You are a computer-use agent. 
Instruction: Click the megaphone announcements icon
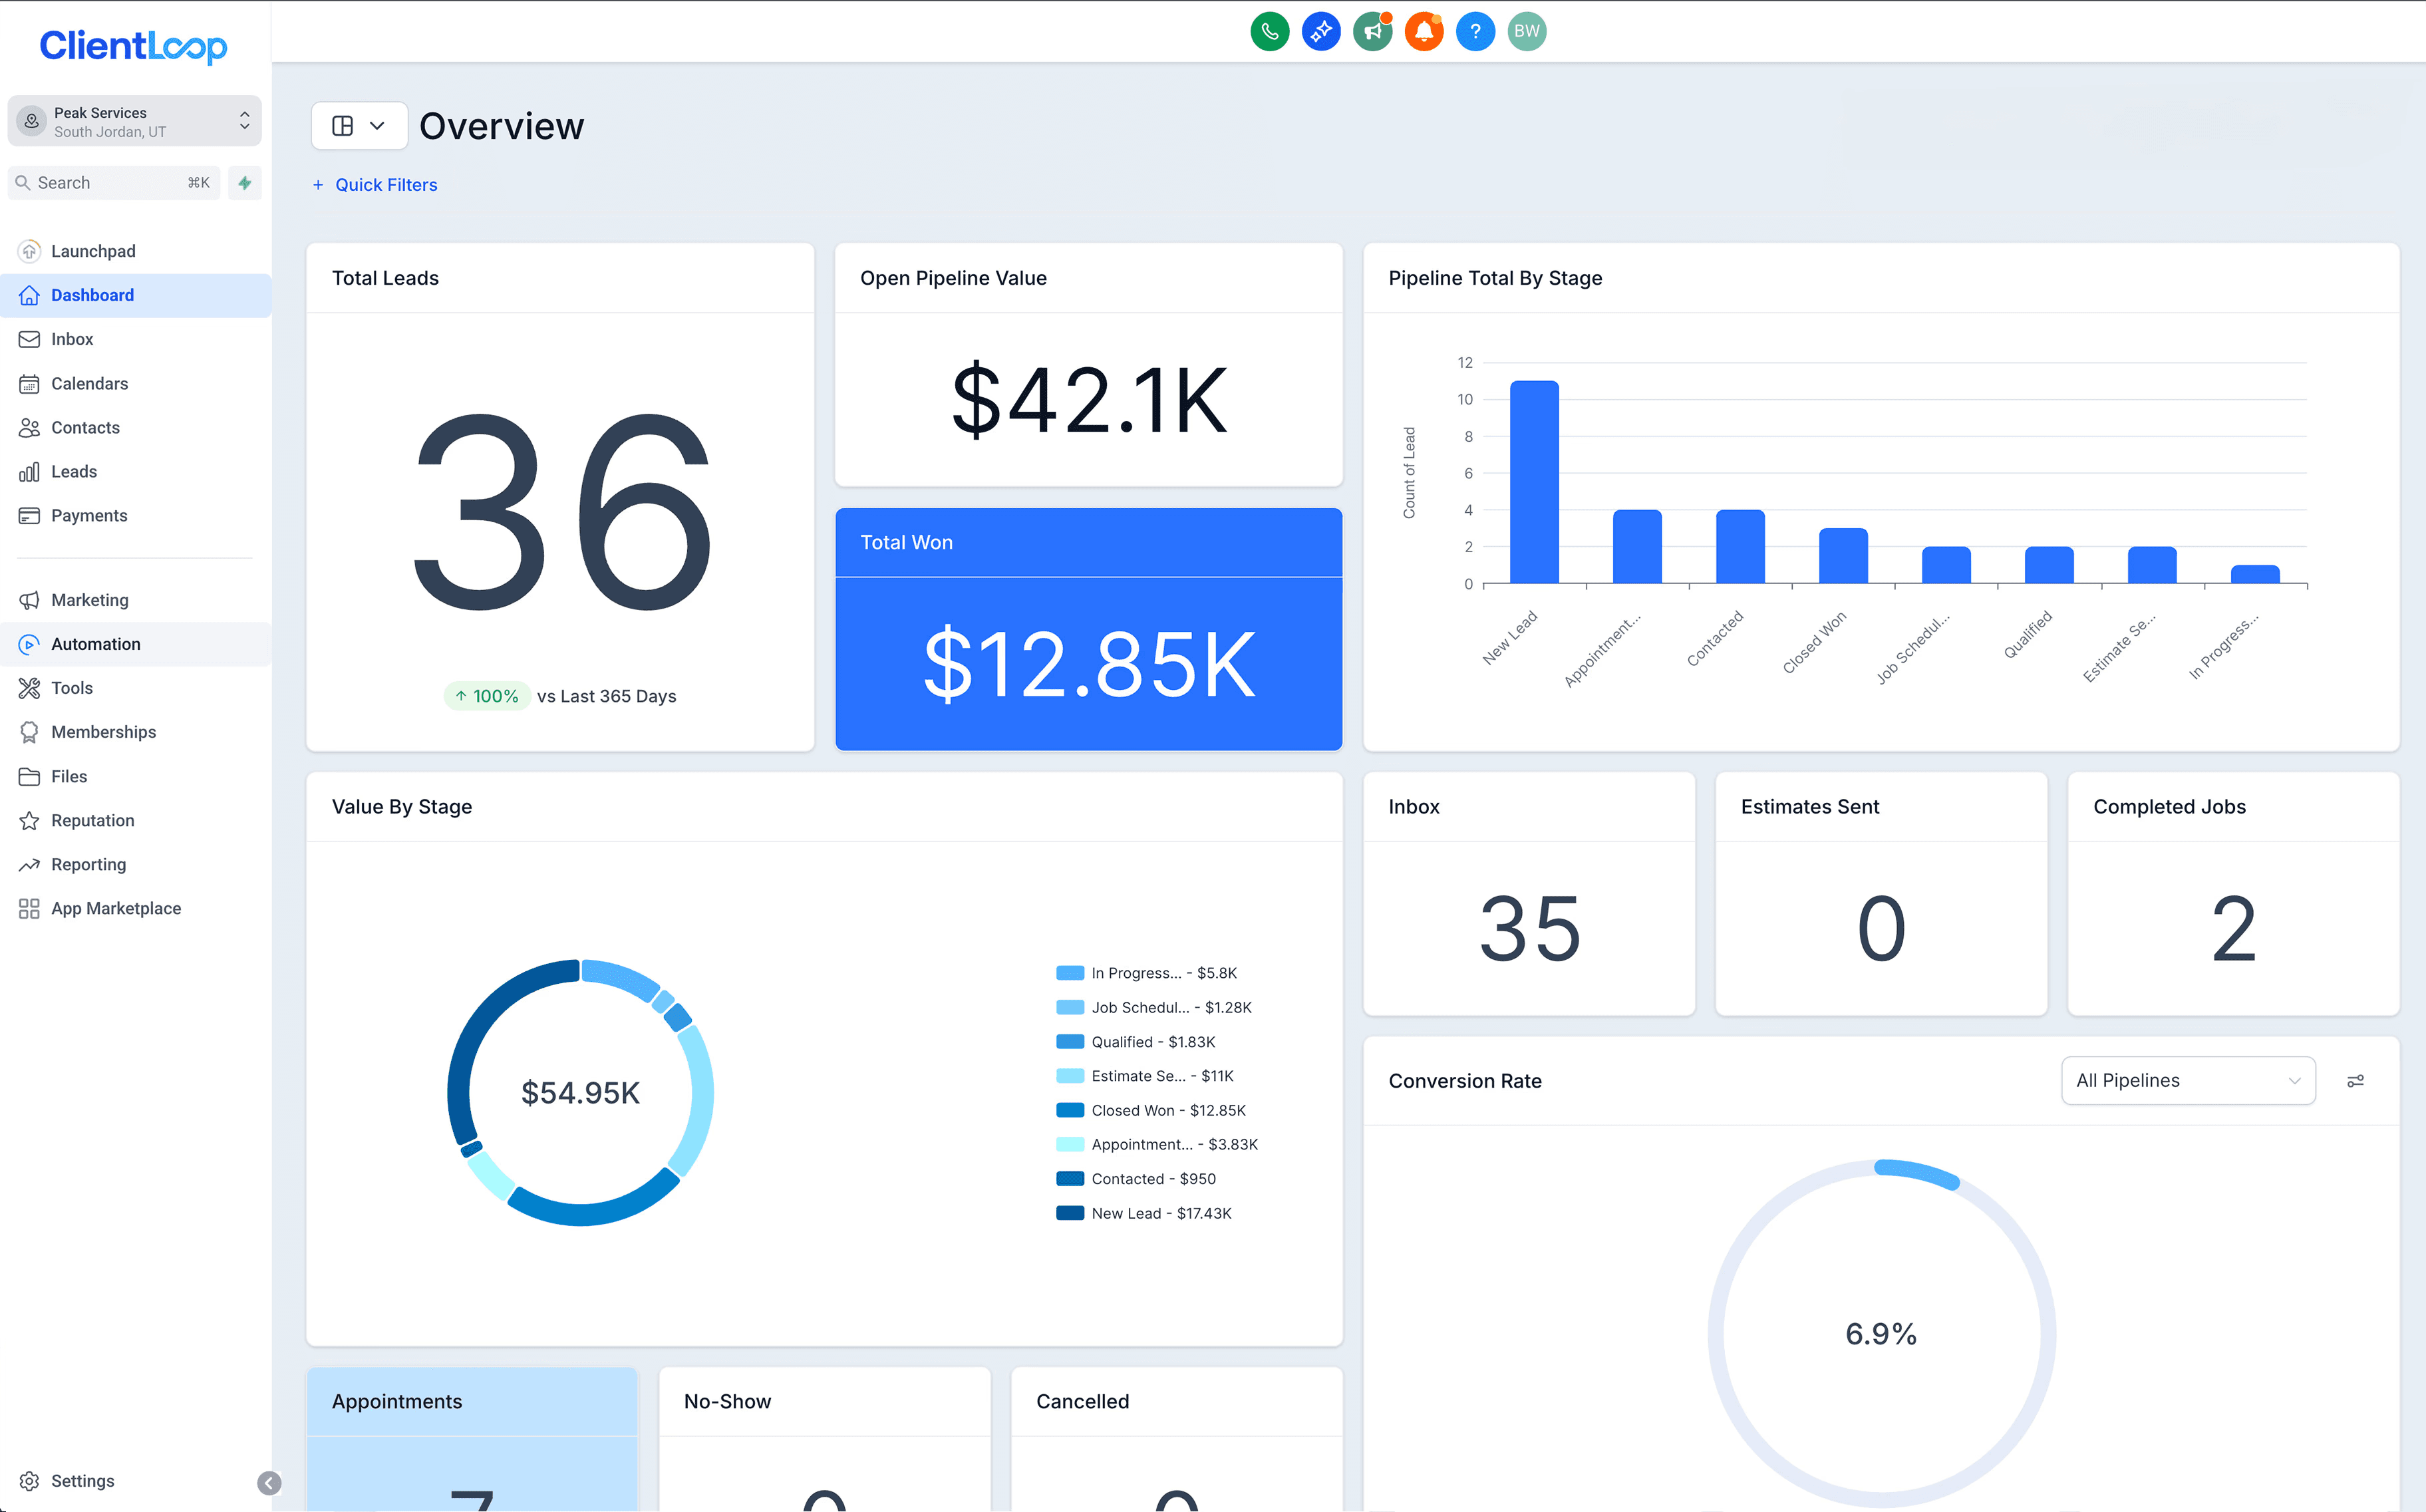pos(1372,31)
